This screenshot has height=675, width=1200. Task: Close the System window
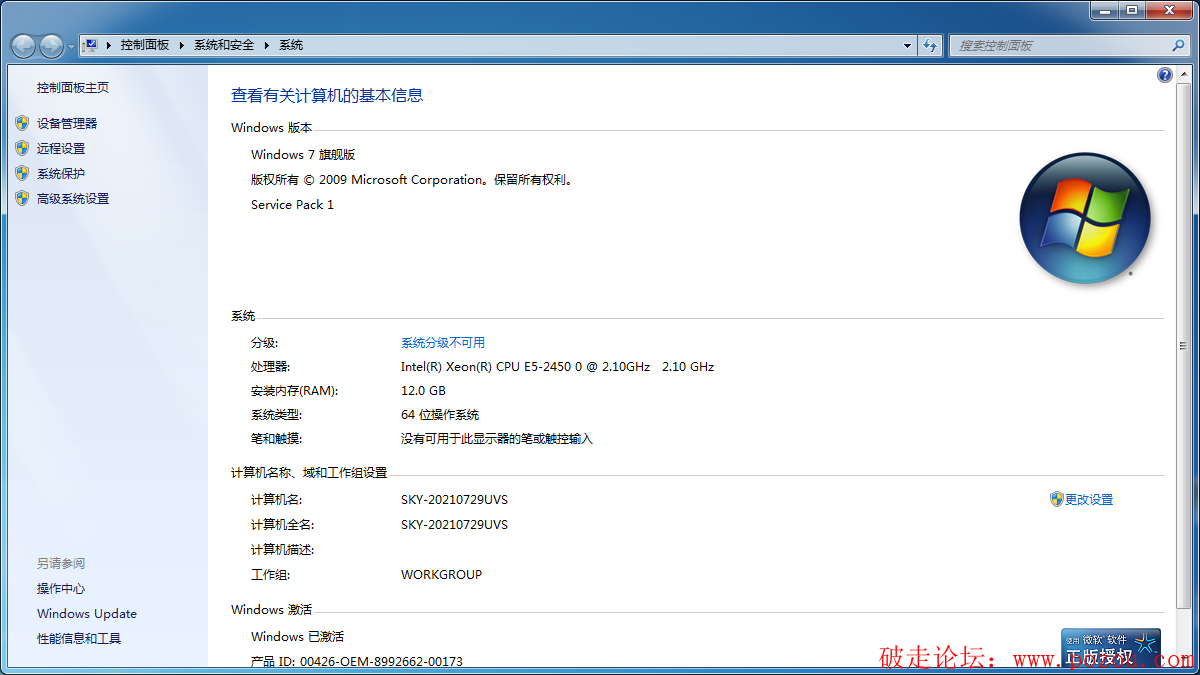(x=1168, y=9)
